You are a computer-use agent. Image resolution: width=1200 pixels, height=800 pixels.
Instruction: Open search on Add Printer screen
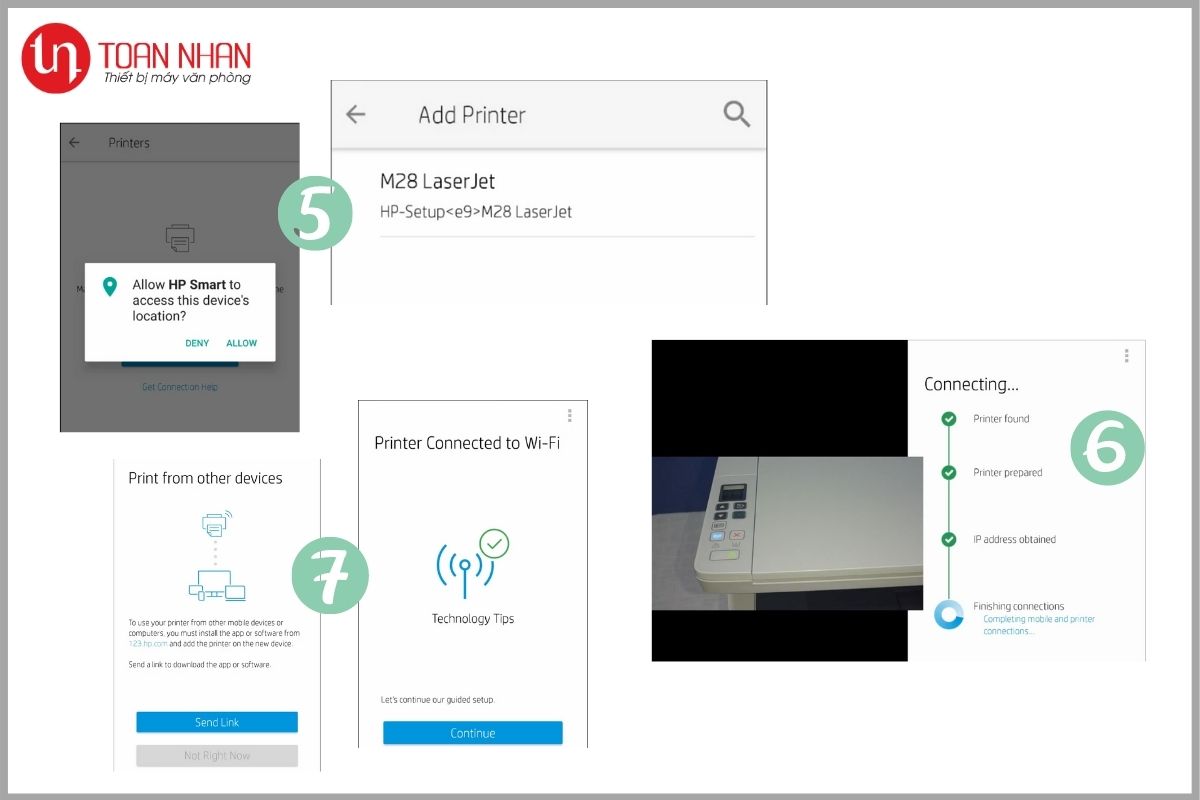click(737, 114)
